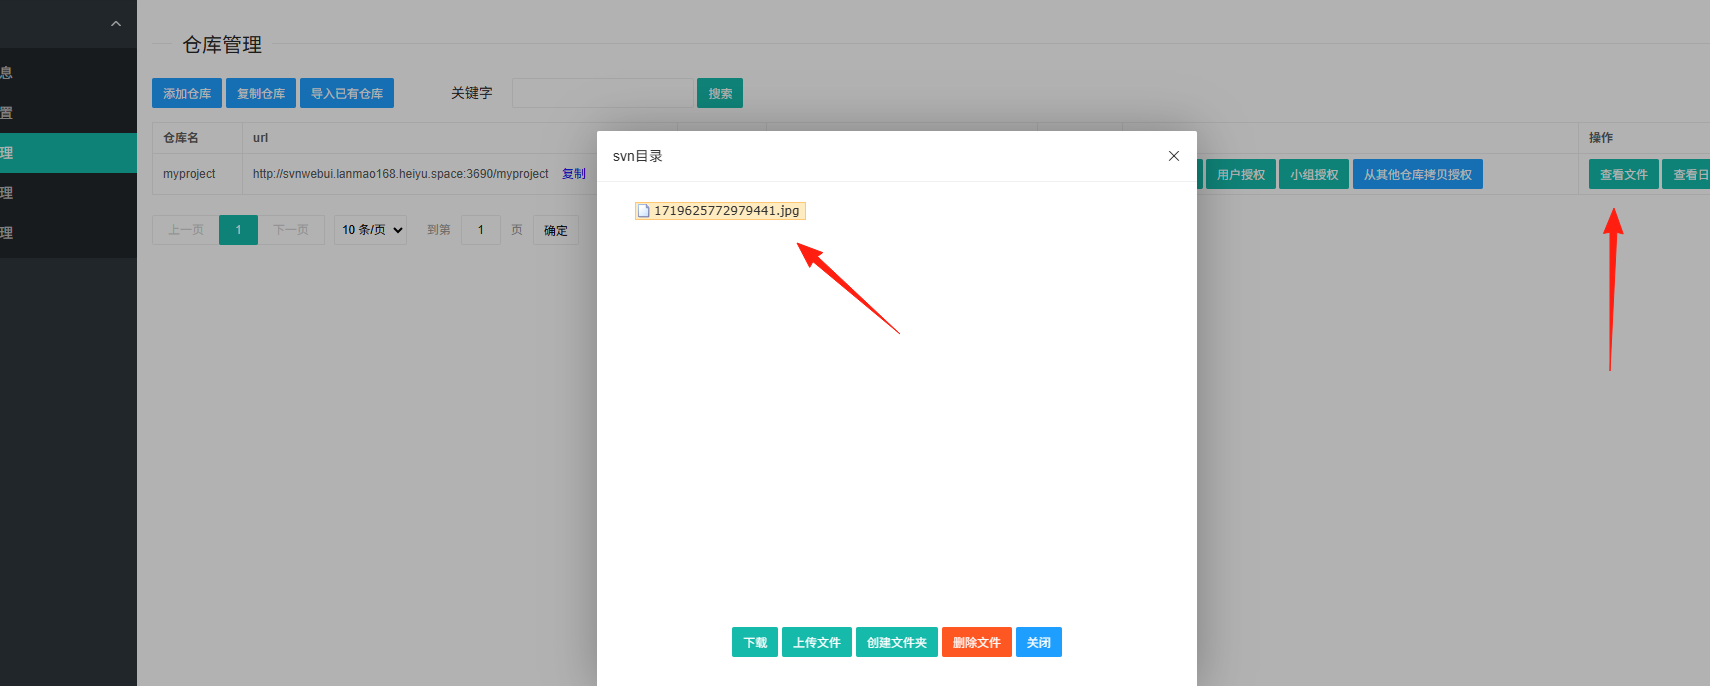The height and width of the screenshot is (686, 1710).
Task: Click the 创建文件夹 button
Action: [897, 642]
